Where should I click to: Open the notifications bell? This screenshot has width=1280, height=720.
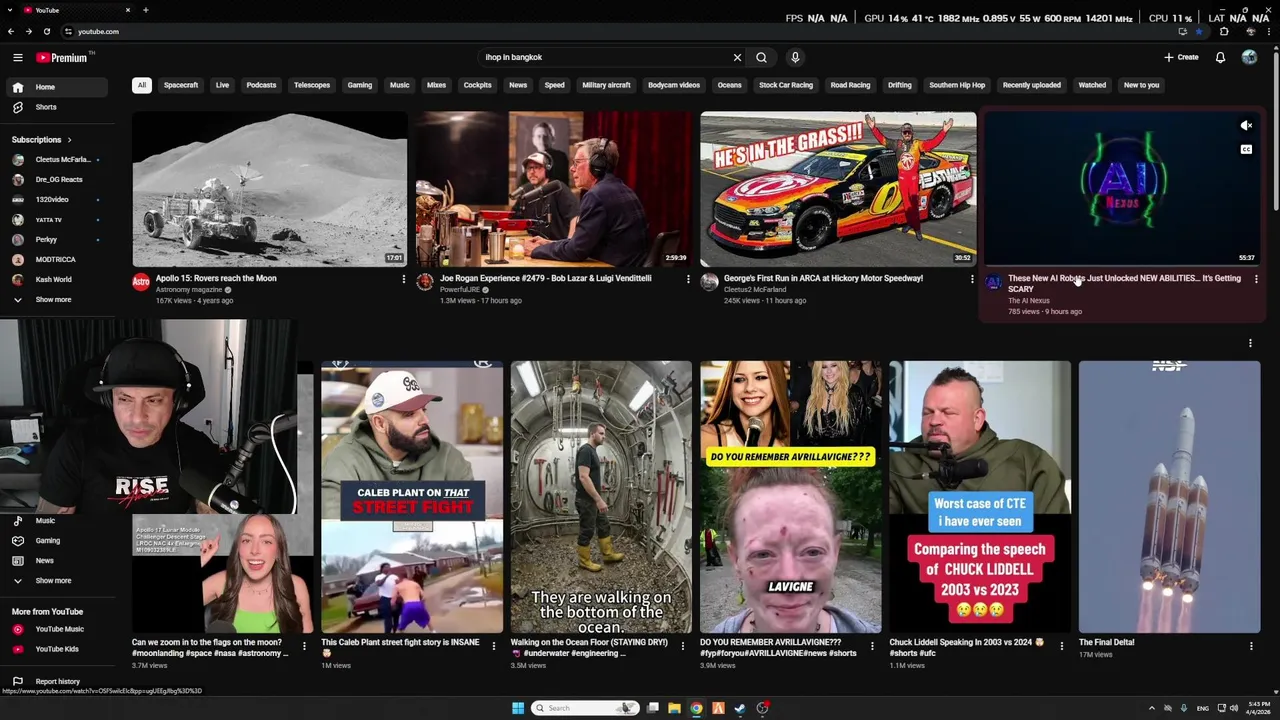1220,58
